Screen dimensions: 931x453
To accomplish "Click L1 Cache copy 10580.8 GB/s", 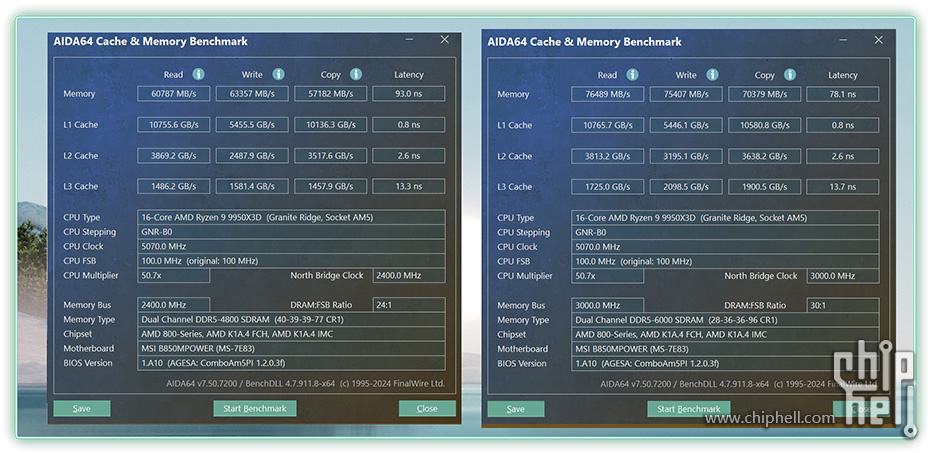I will pos(764,125).
